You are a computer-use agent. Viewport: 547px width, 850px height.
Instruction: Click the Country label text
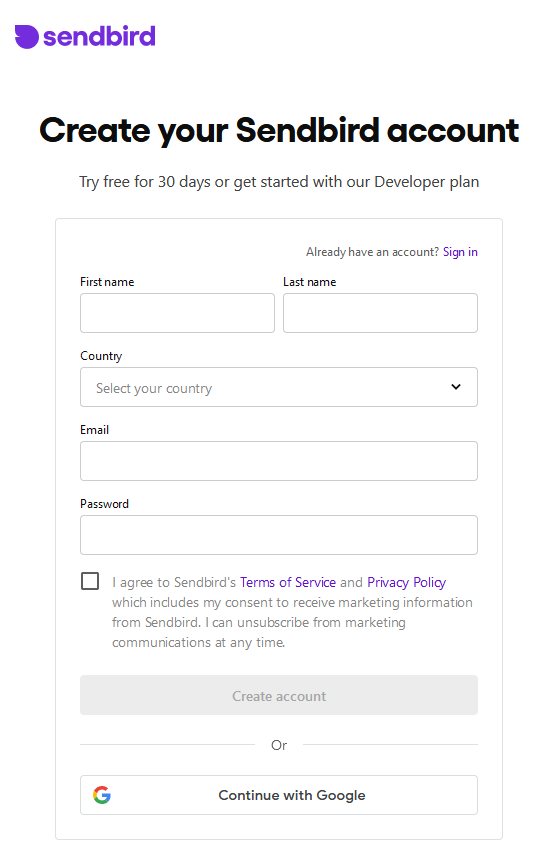[x=101, y=356]
